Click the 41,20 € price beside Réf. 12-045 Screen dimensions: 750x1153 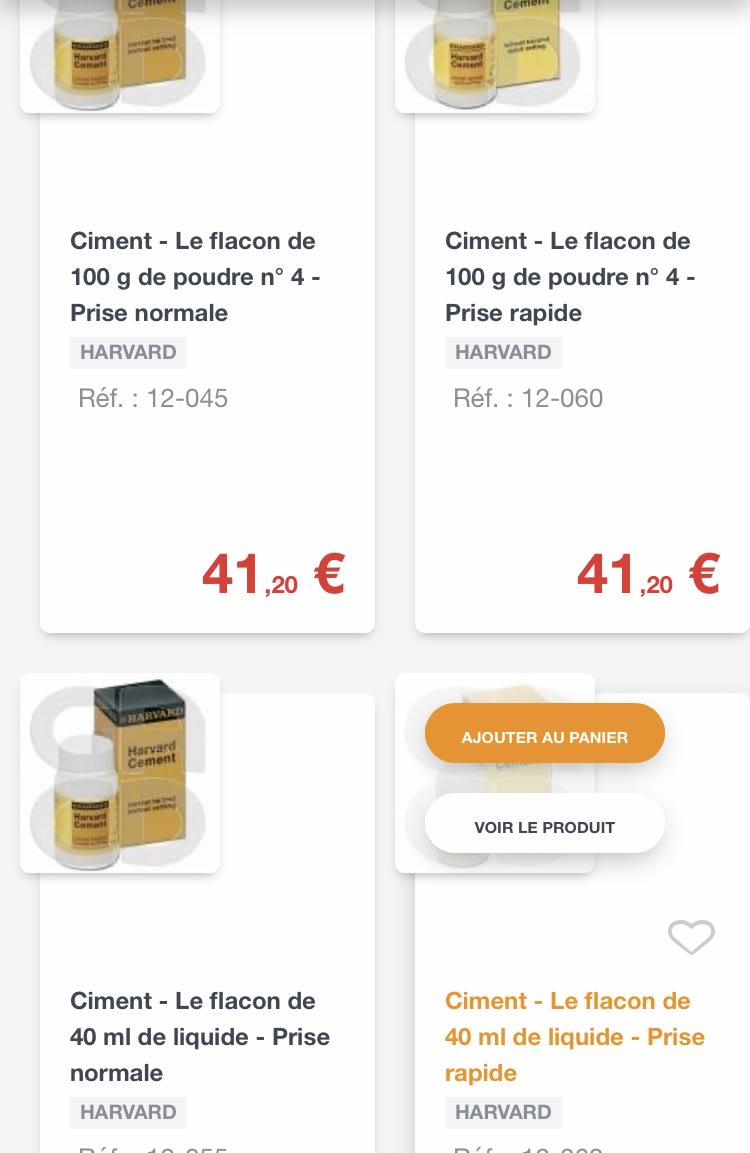272,575
